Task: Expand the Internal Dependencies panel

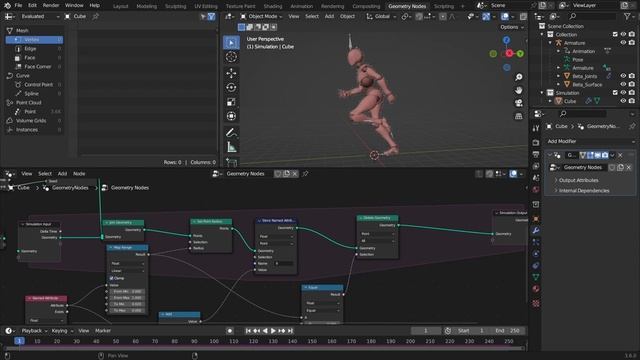Action: click(583, 191)
